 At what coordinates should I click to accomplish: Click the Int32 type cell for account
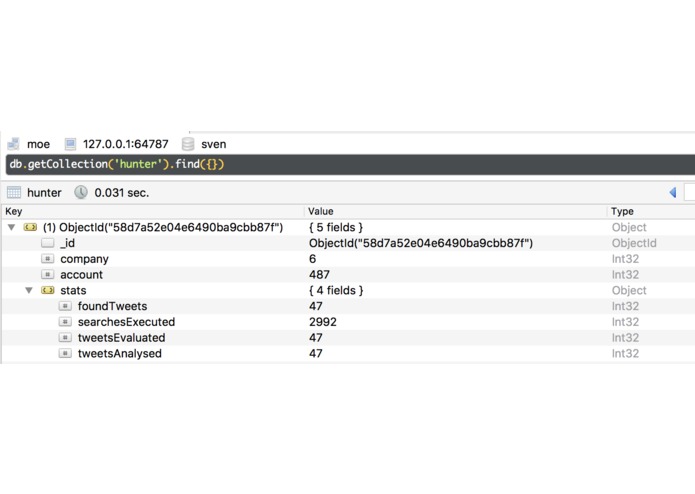click(625, 275)
